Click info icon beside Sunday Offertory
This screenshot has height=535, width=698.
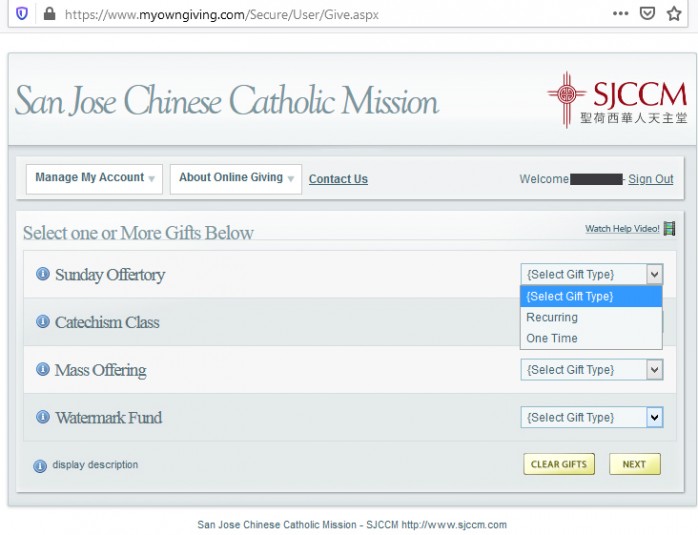(43, 274)
